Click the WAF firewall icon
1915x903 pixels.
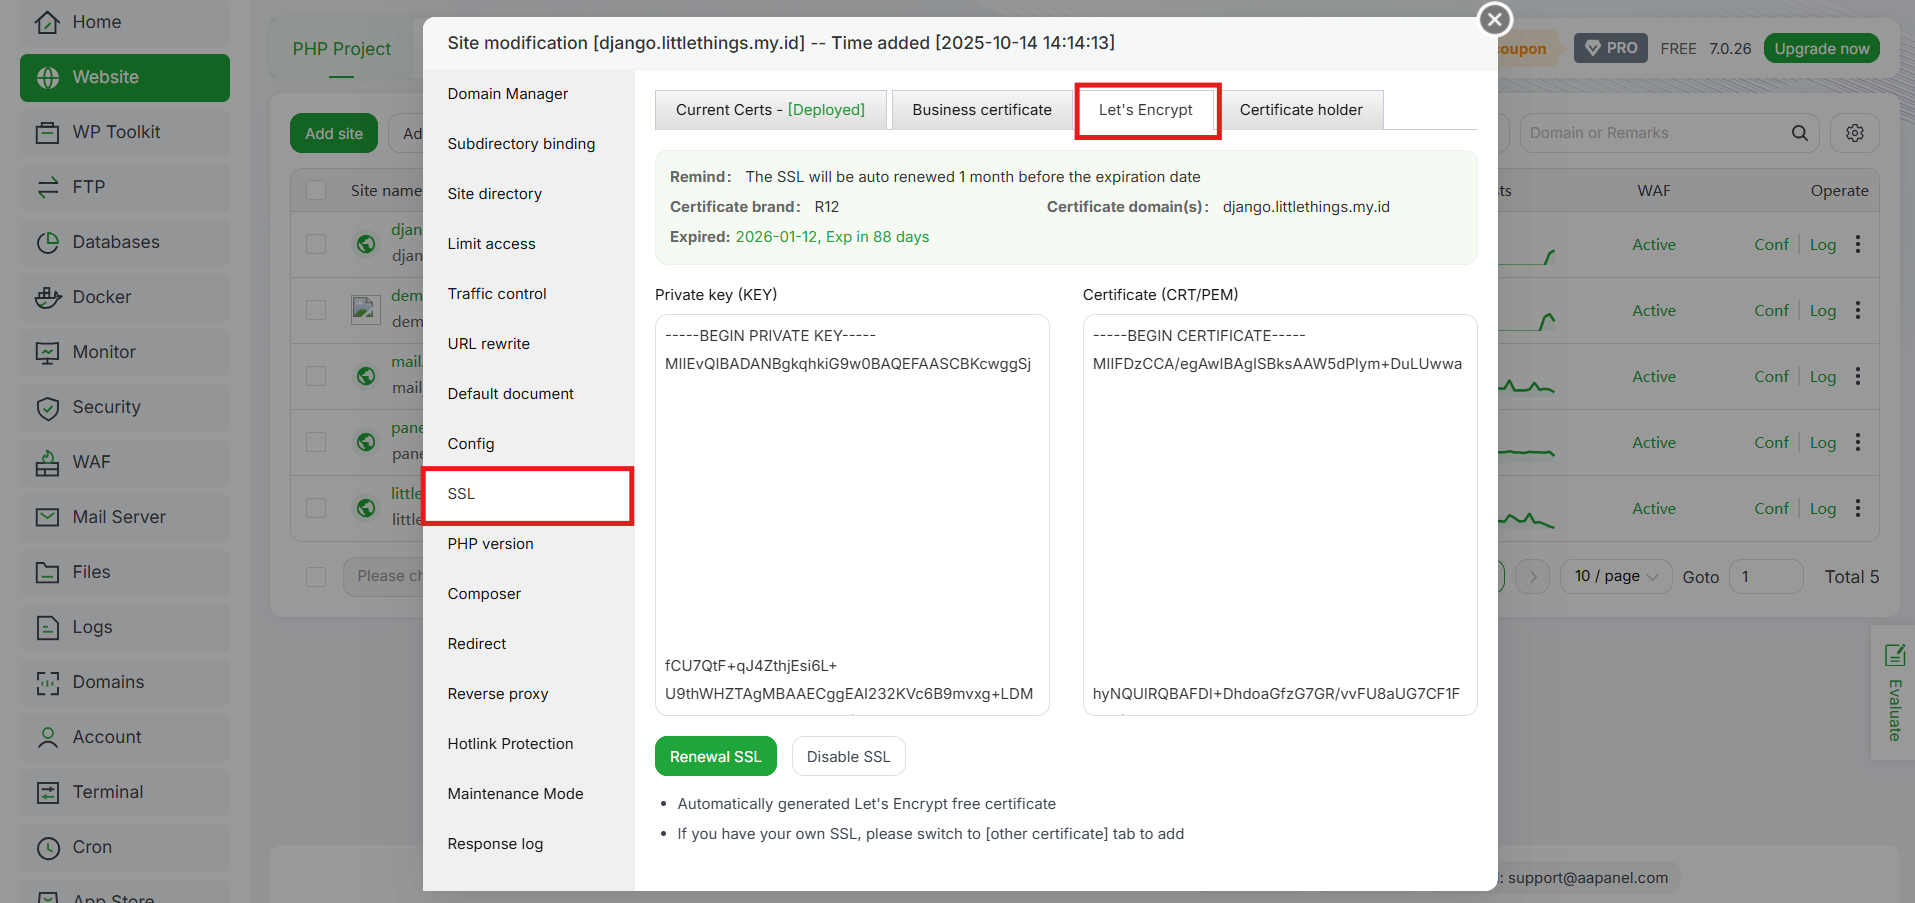[47, 462]
